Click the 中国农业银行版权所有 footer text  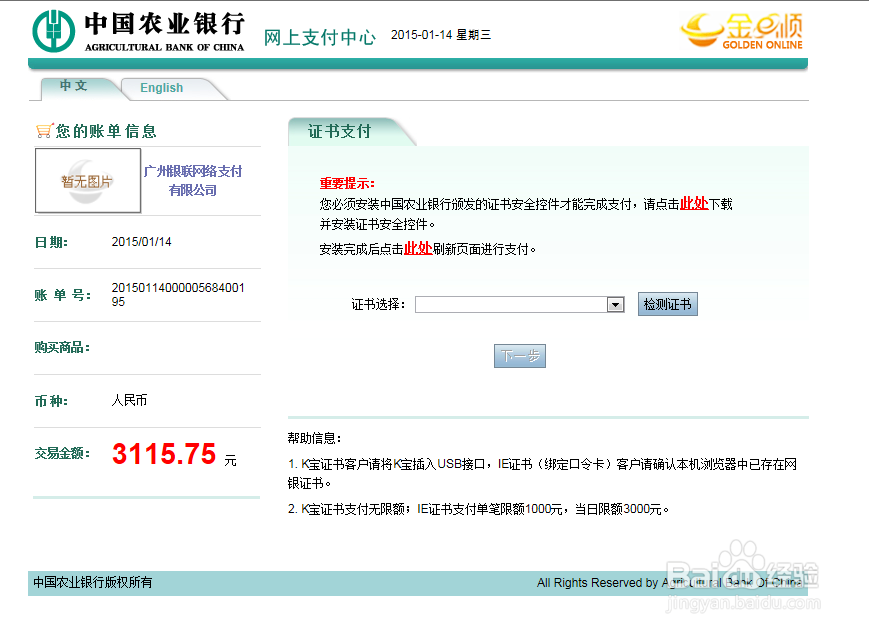point(93,582)
